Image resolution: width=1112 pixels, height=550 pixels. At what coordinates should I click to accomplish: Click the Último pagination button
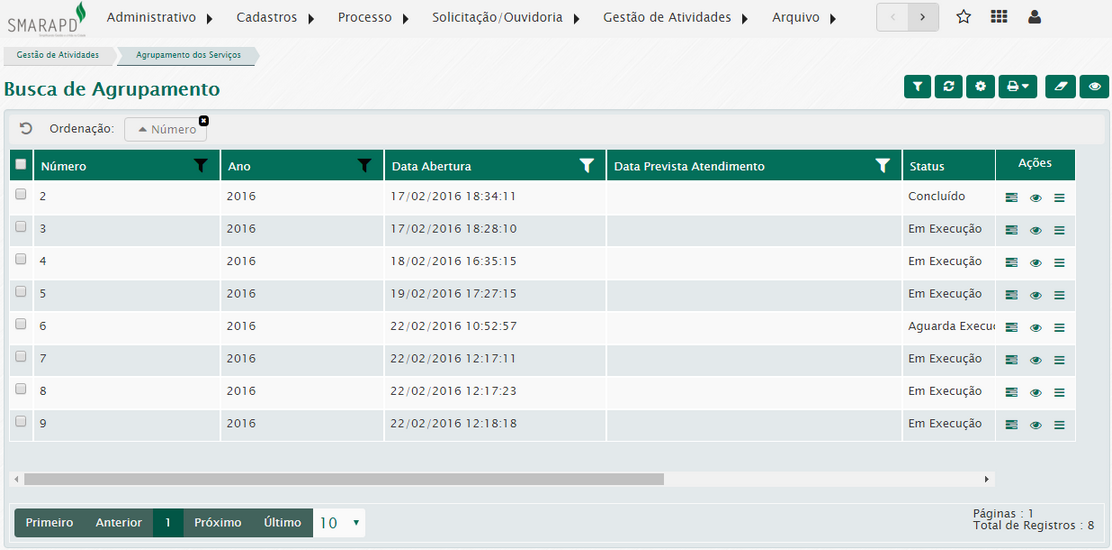click(x=282, y=523)
